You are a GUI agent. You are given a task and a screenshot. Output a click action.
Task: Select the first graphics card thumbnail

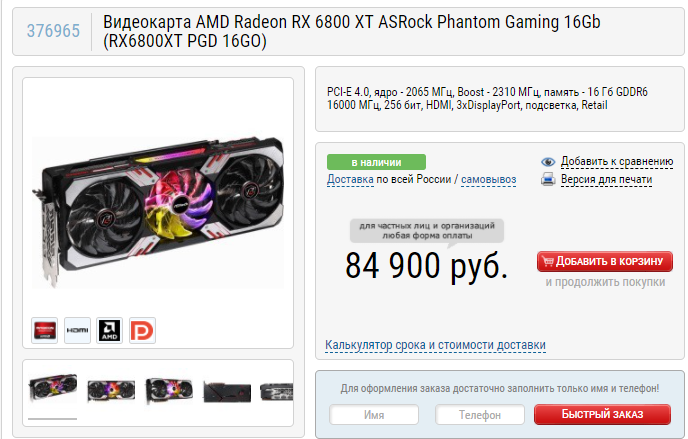pos(53,389)
